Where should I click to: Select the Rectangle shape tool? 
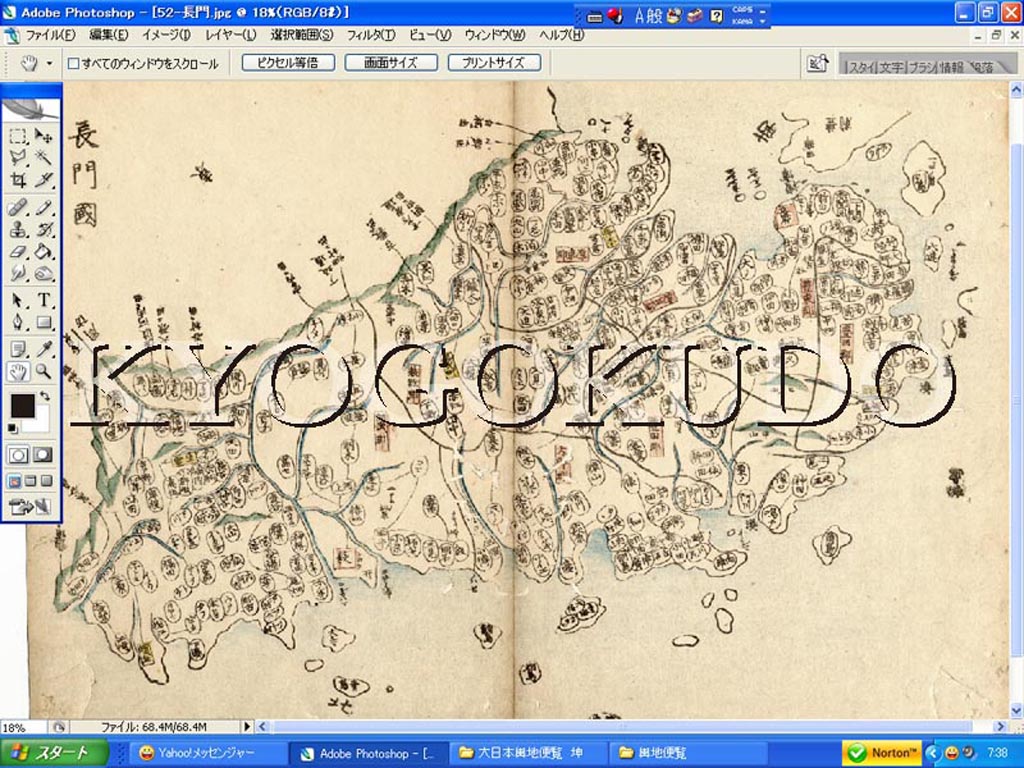(x=43, y=322)
